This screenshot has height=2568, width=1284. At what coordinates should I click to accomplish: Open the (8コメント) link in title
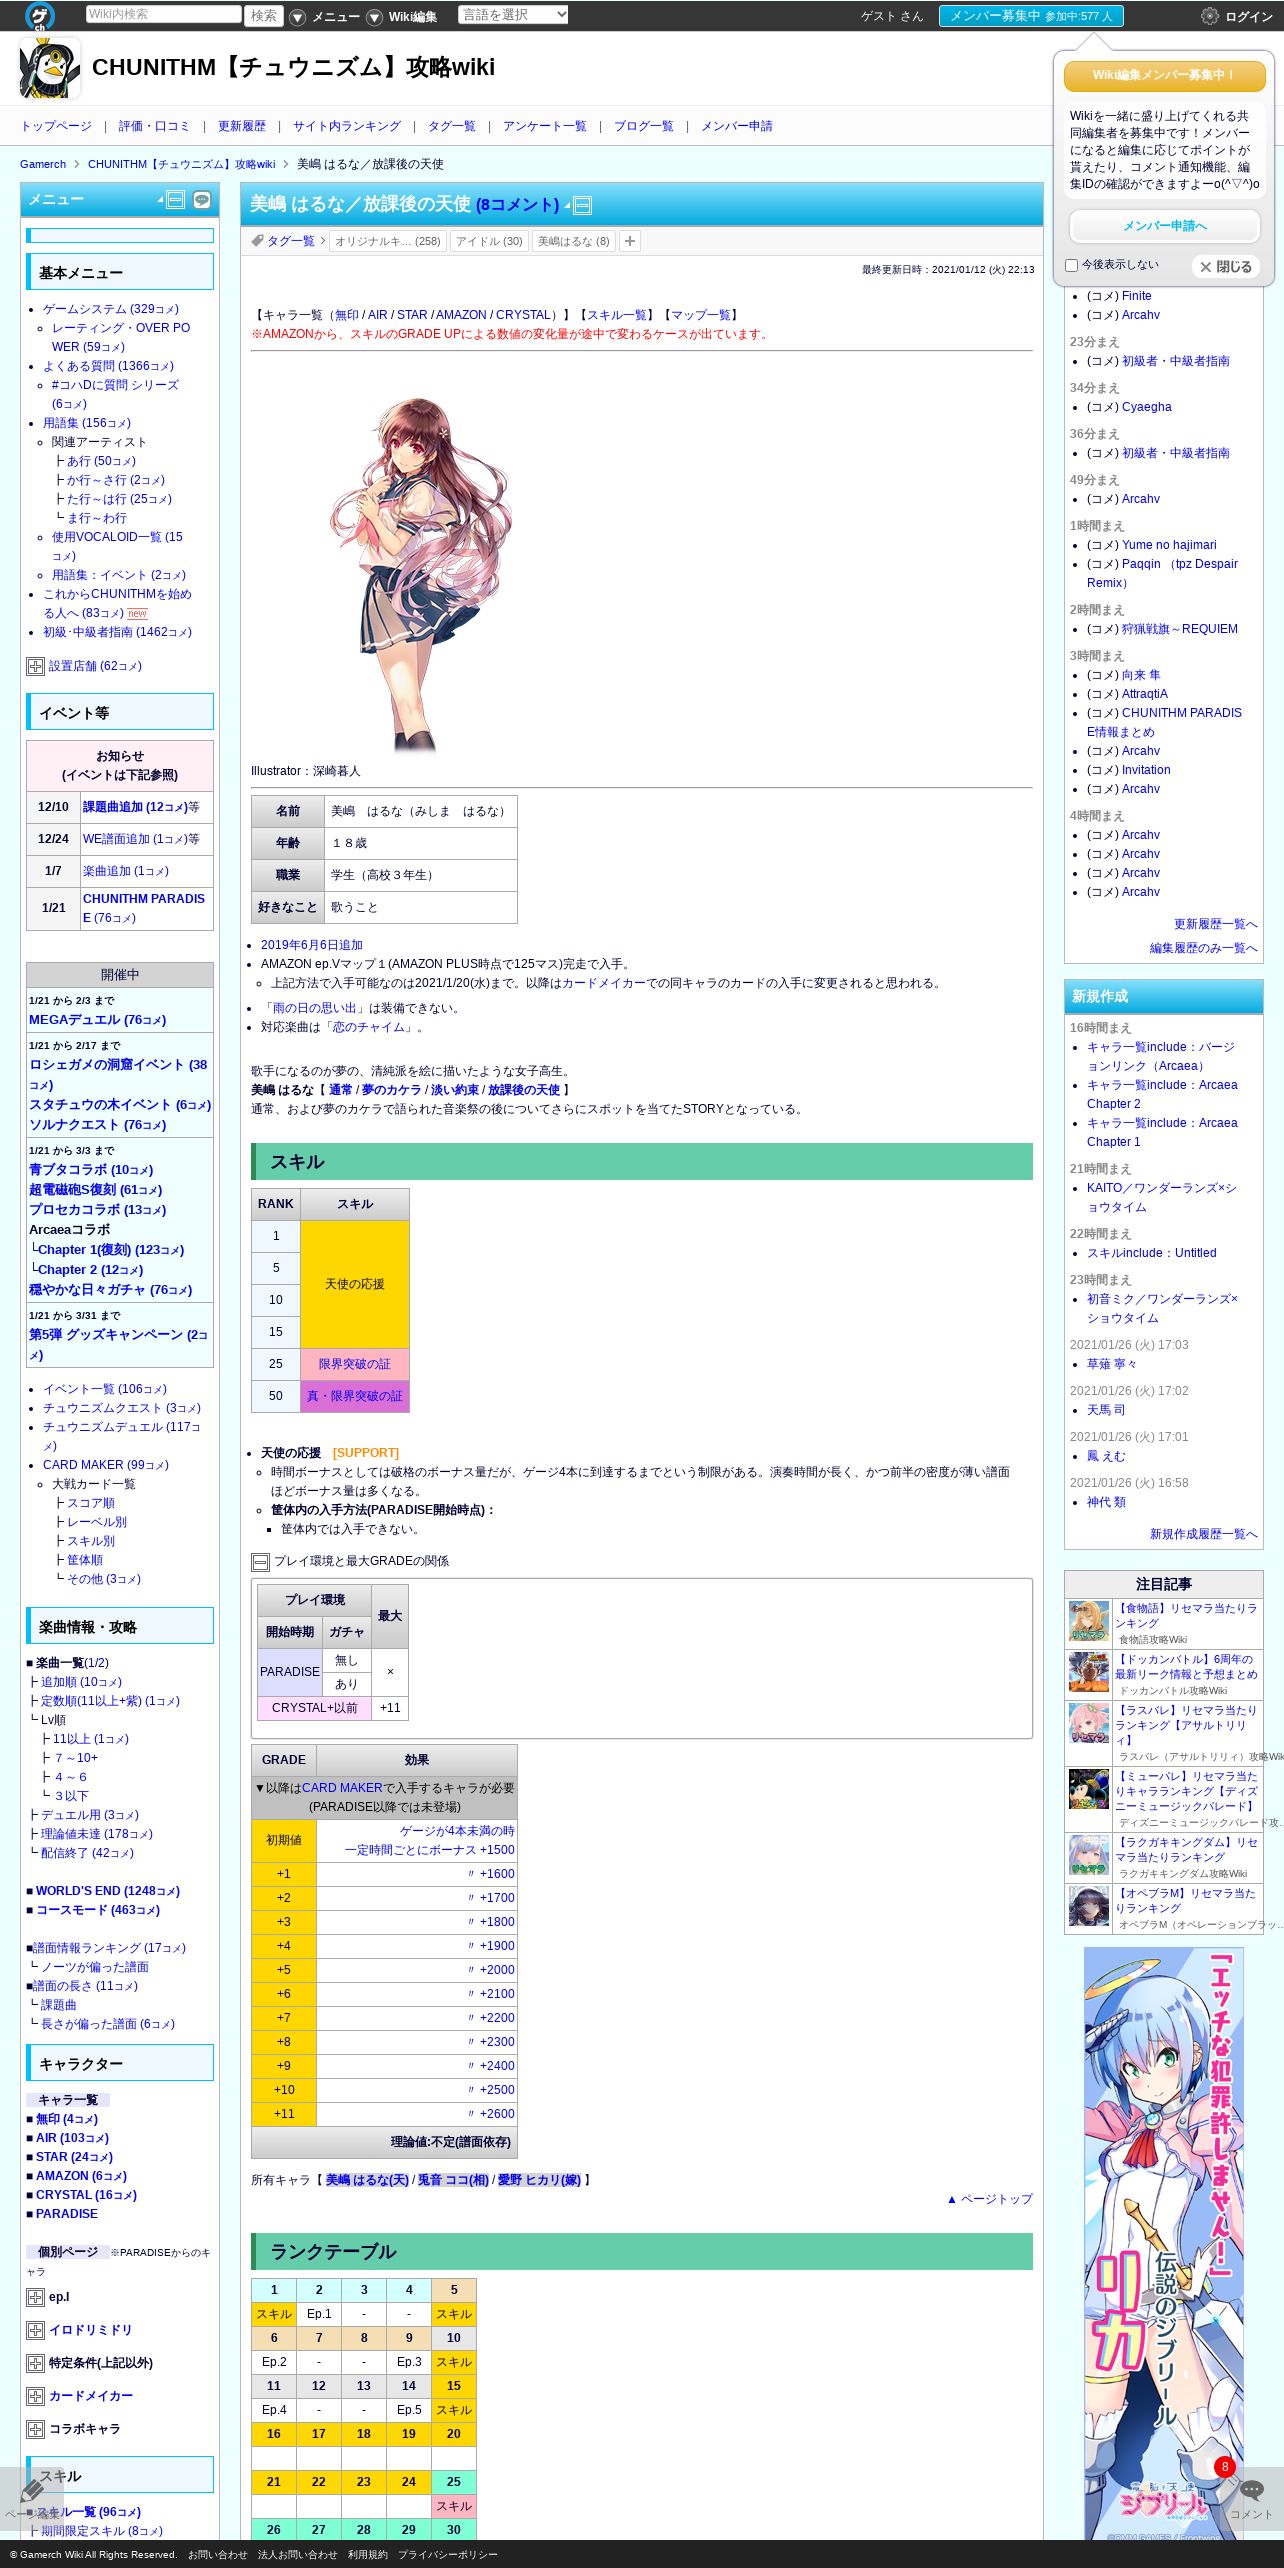tap(517, 205)
